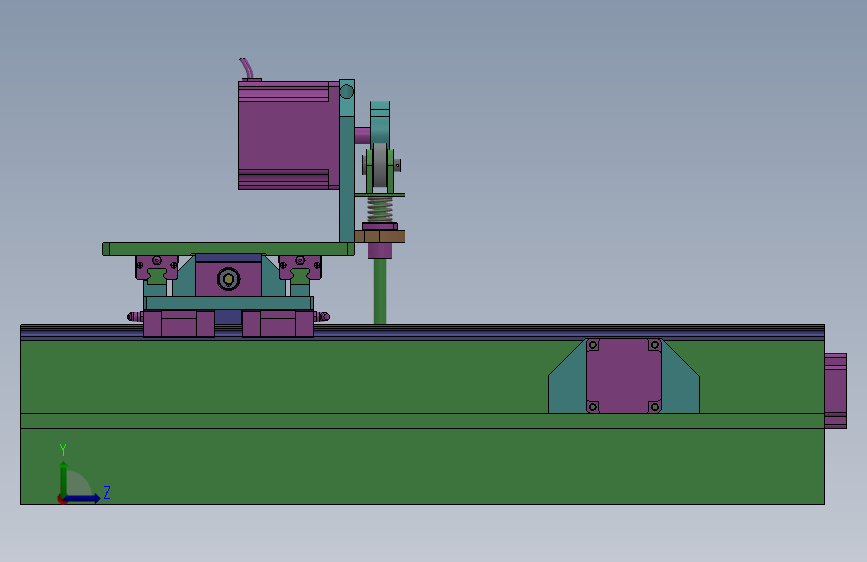Select the green vertical rod below the nut
The image size is (867, 562).
coord(380,292)
